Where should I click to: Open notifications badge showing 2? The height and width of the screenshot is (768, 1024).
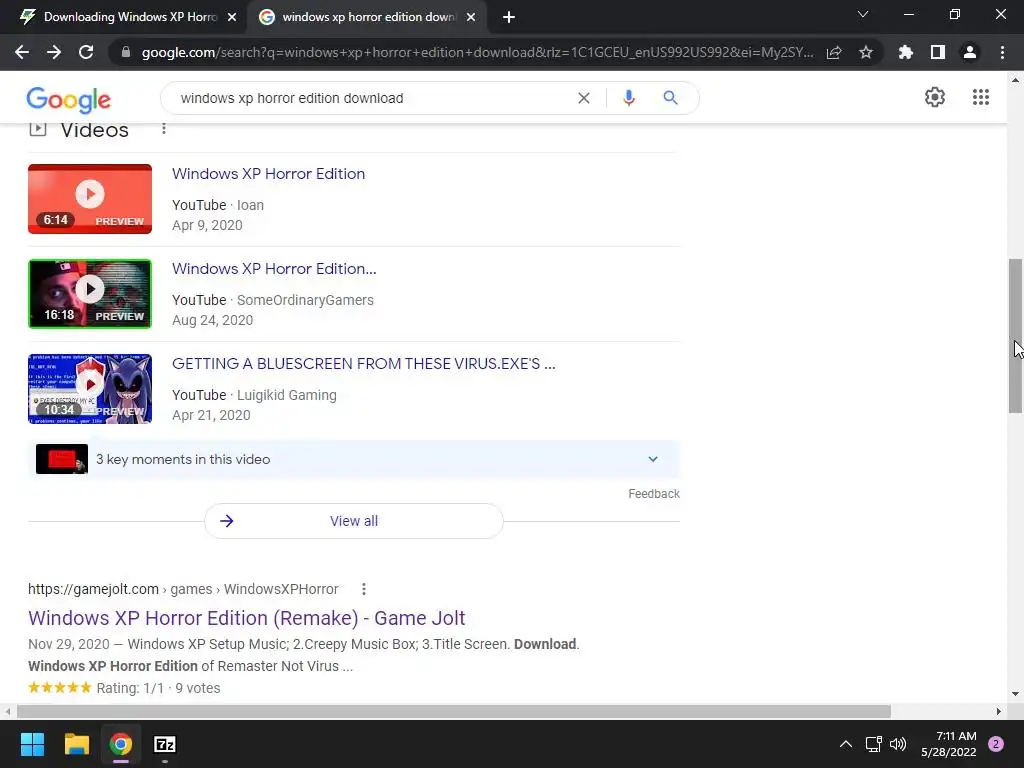[996, 744]
